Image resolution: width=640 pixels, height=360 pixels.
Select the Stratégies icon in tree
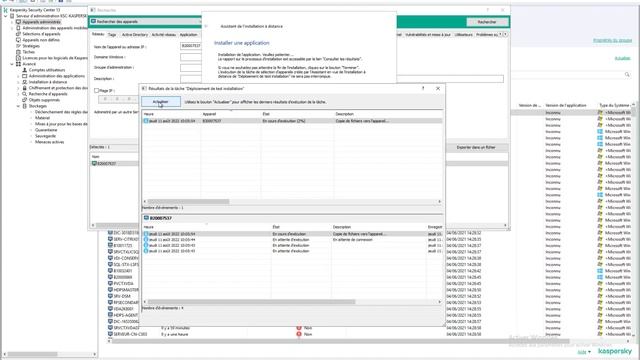(x=18, y=46)
